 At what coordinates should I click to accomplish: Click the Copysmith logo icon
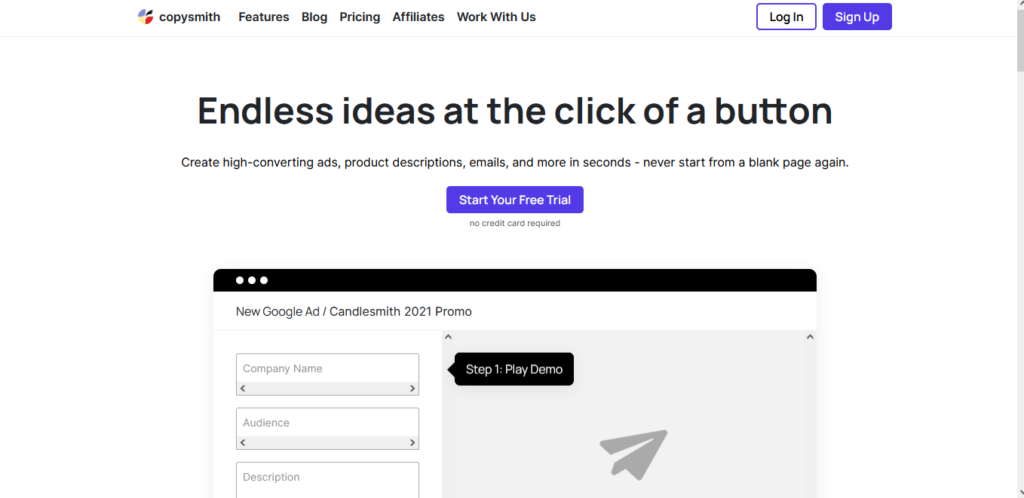(x=146, y=17)
